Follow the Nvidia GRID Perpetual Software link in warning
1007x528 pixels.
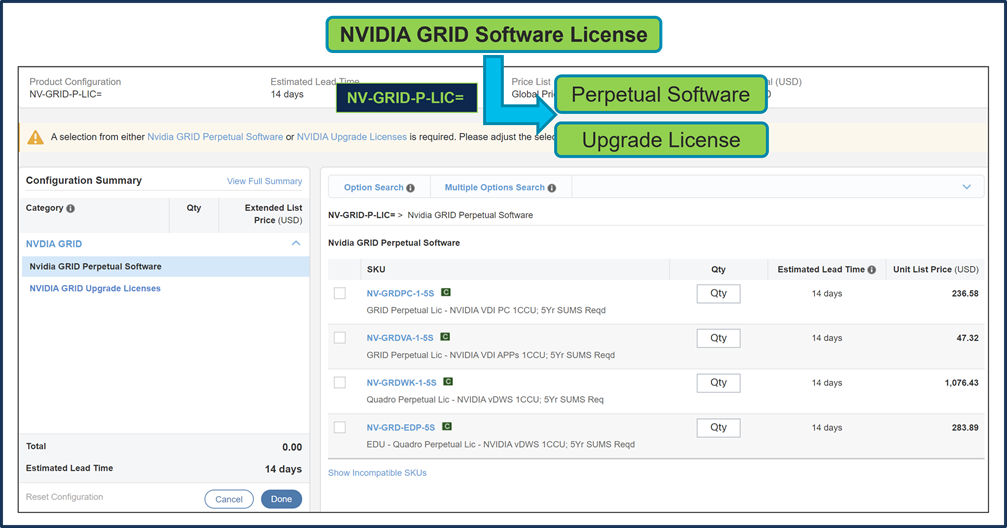click(215, 137)
